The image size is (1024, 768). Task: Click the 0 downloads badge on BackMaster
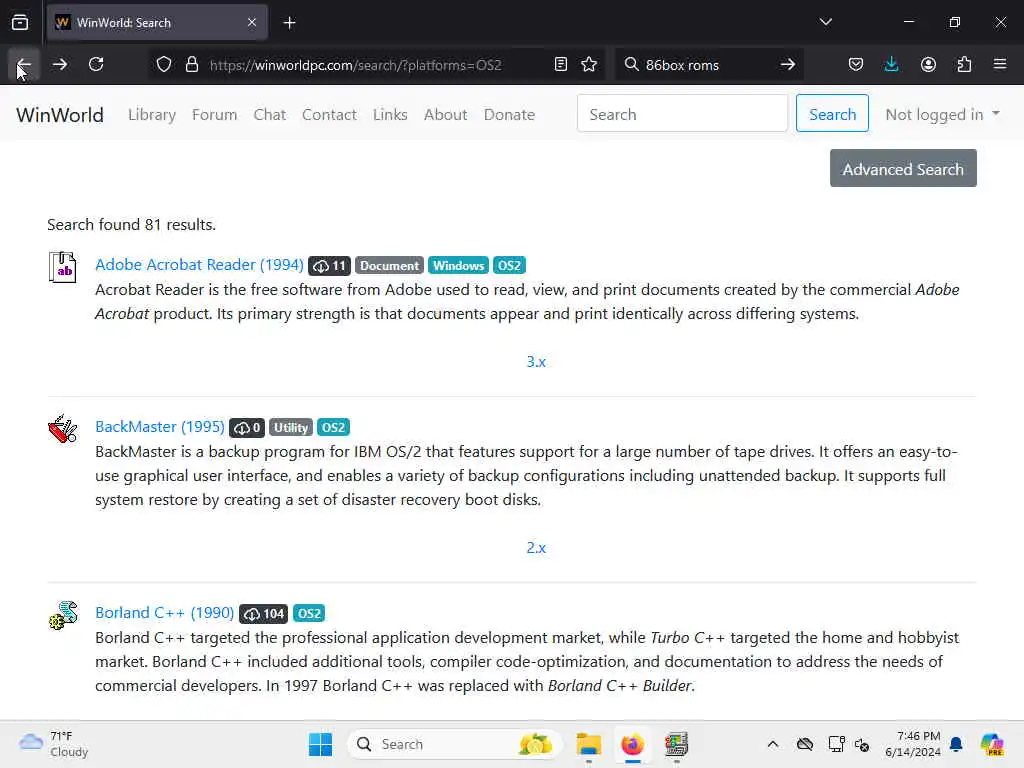click(x=247, y=428)
